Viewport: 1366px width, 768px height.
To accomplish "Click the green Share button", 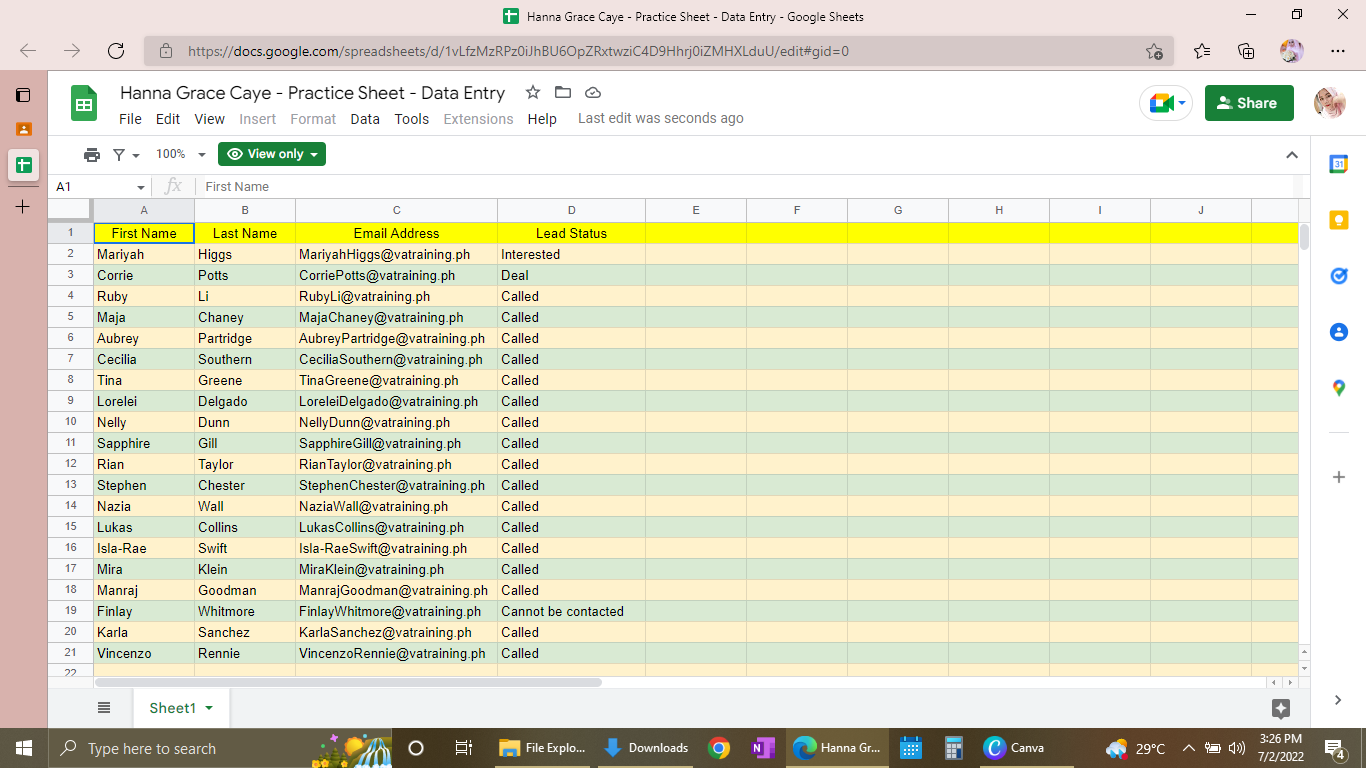I will click(x=1249, y=103).
